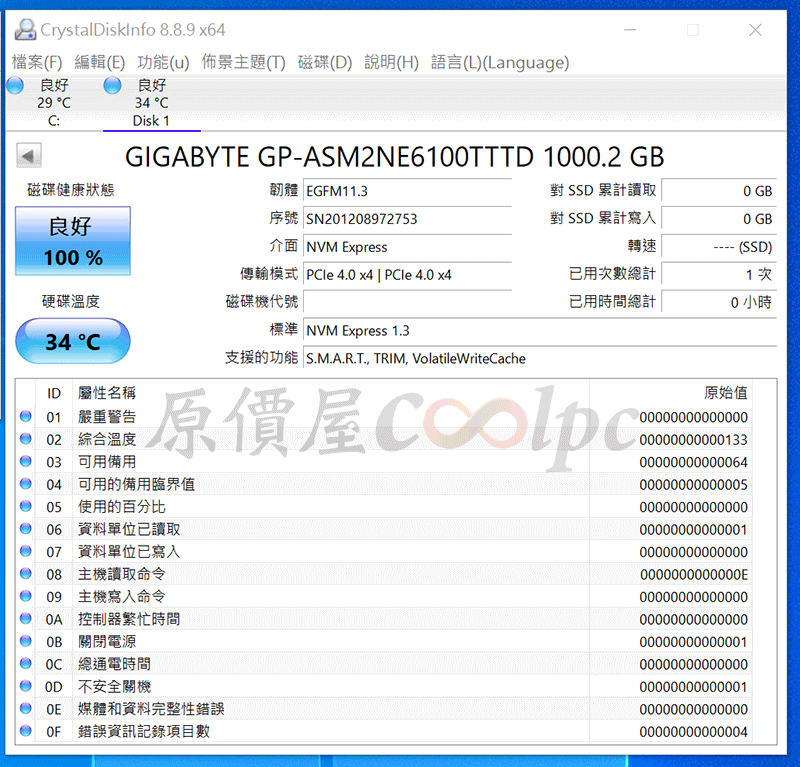The image size is (800, 767).
Task: Click the status dot for row 08 主機讀取命令
Action: point(26,574)
